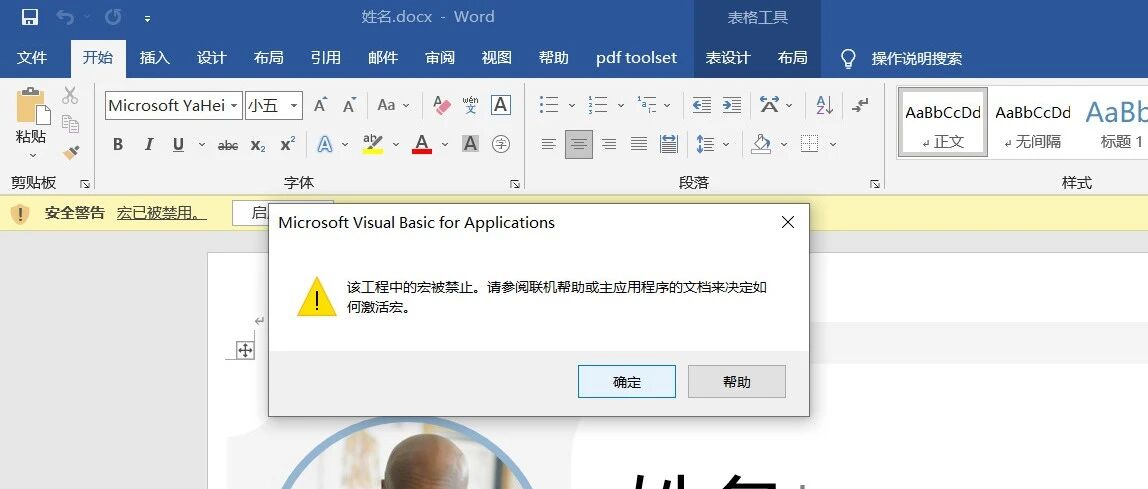The height and width of the screenshot is (489, 1148).
Task: Apply the red font color
Action: [422, 144]
